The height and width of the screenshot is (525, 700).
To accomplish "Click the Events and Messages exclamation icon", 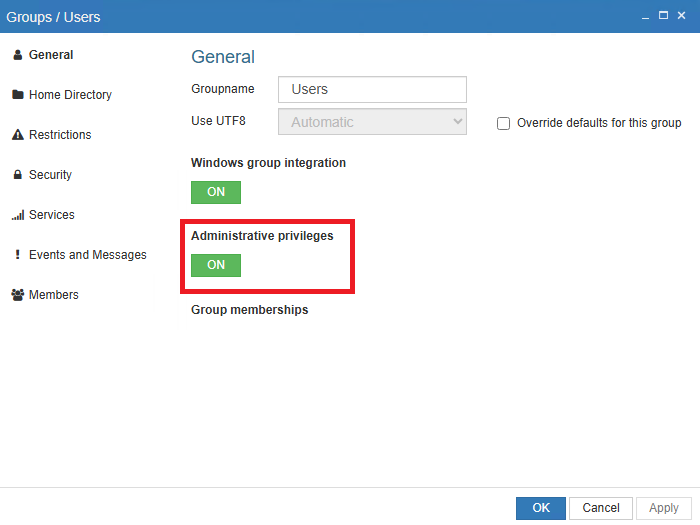I will click(x=17, y=255).
